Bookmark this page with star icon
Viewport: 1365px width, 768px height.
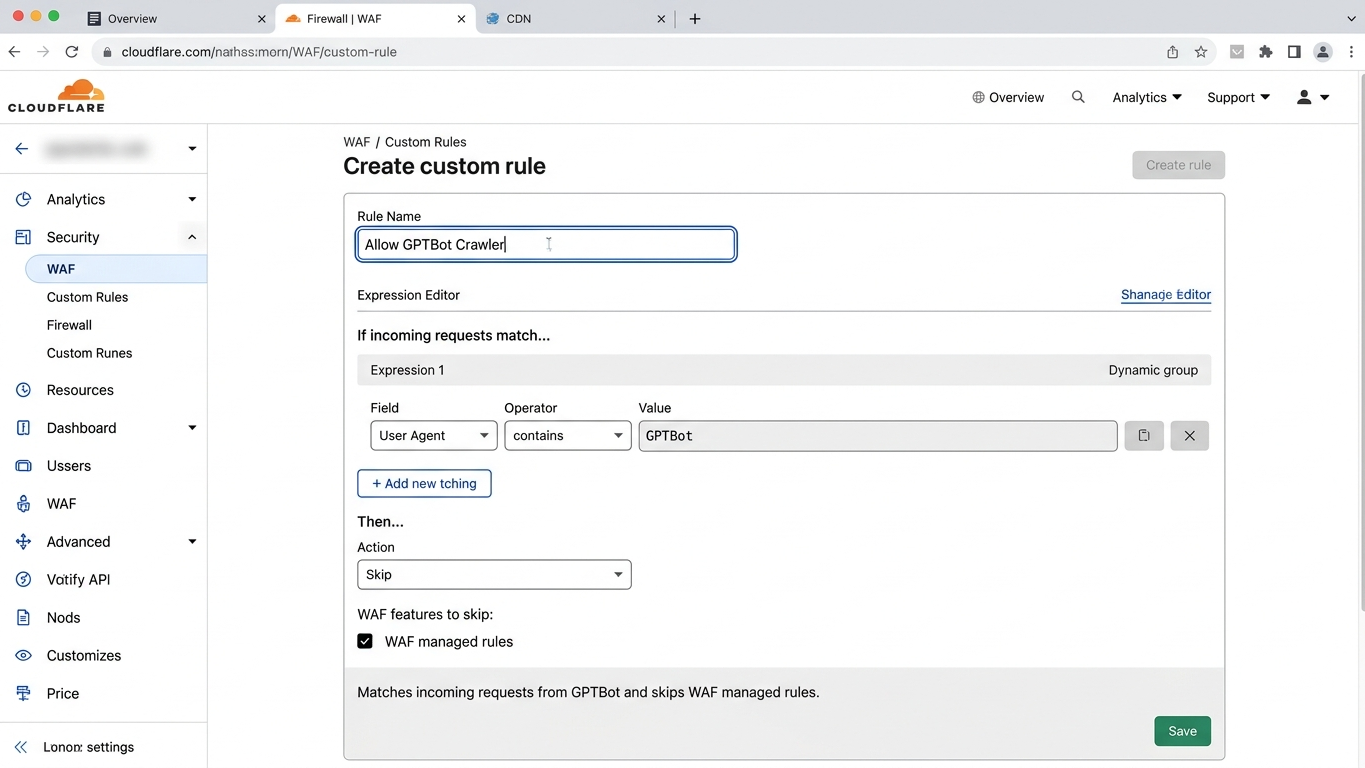(1201, 52)
